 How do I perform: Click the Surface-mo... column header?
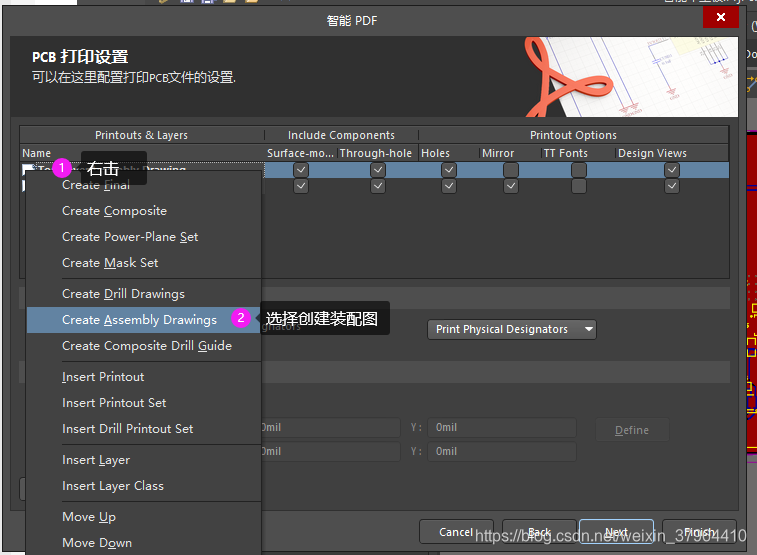point(300,153)
